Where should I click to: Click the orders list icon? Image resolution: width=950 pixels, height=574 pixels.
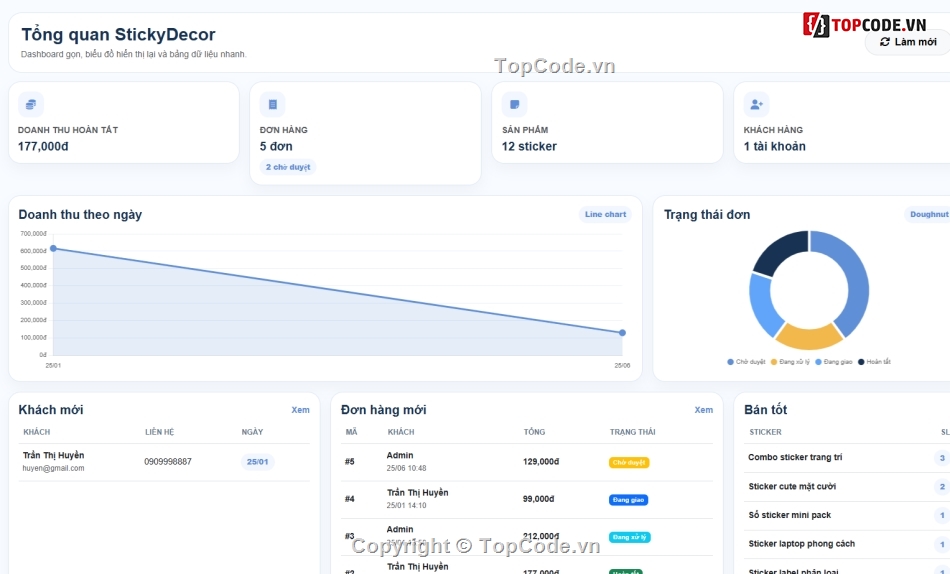click(x=273, y=105)
